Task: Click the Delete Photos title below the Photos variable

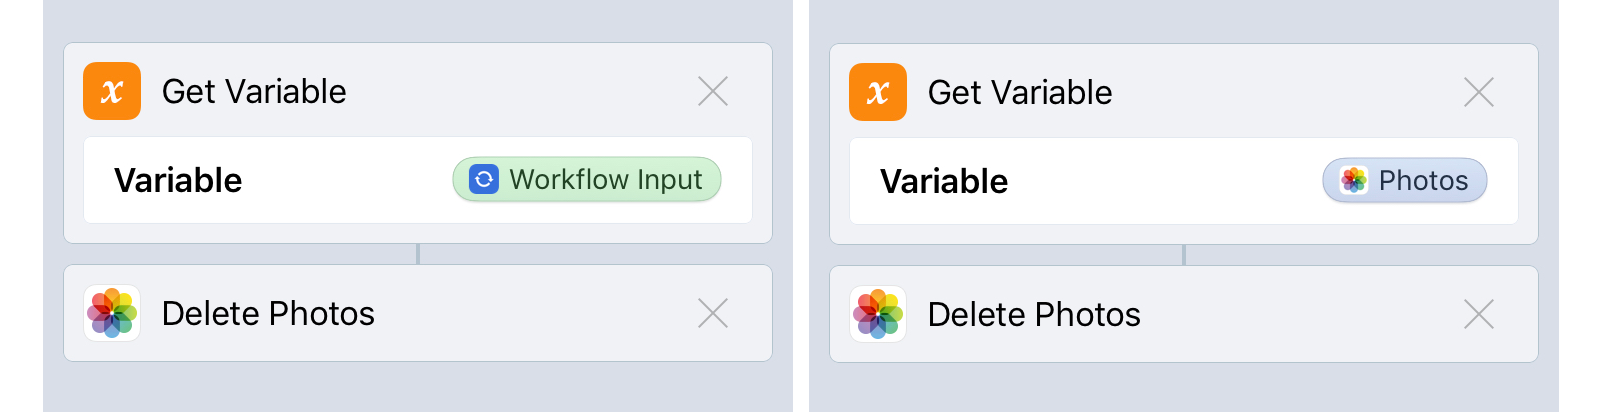Action: pos(1034,314)
